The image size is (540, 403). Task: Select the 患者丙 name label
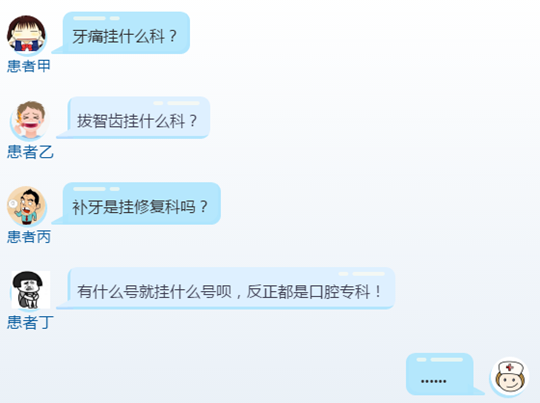(29, 237)
